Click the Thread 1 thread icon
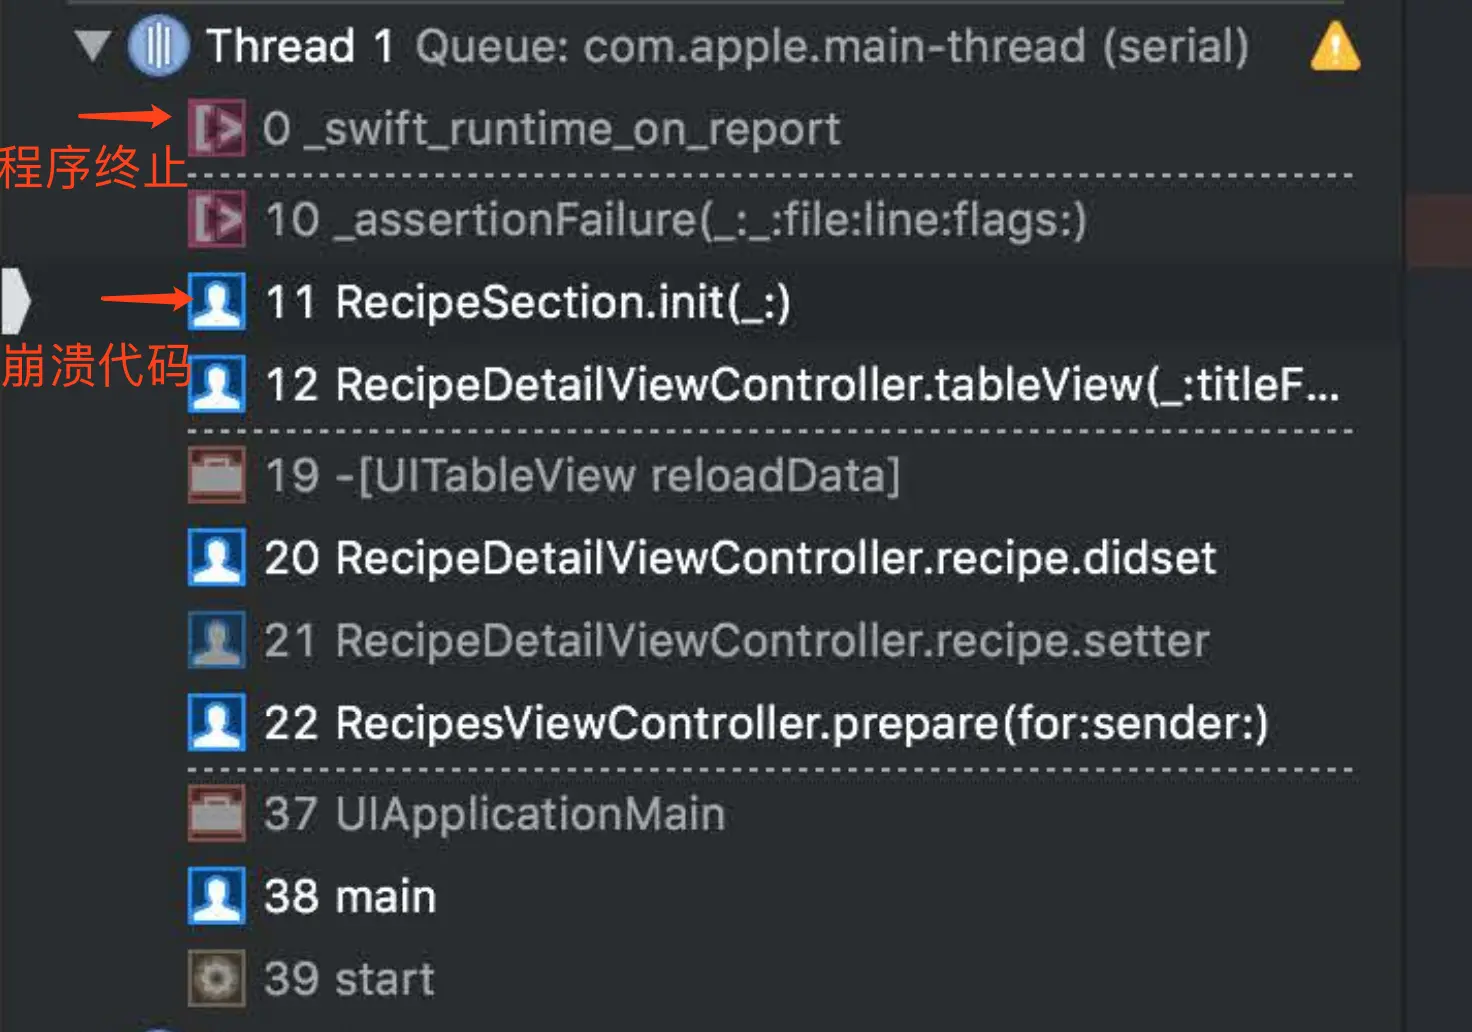1472x1032 pixels. 158,46
